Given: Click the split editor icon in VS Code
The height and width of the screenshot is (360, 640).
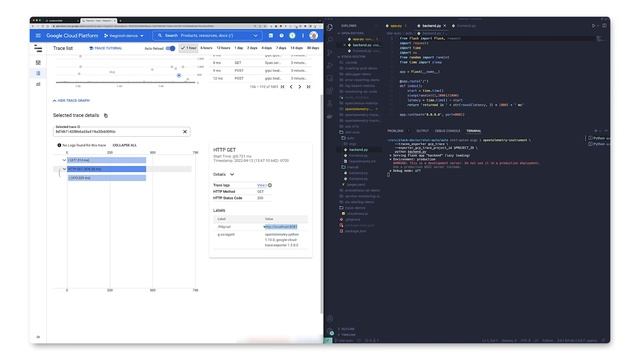Looking at the screenshot, I should tap(604, 26).
